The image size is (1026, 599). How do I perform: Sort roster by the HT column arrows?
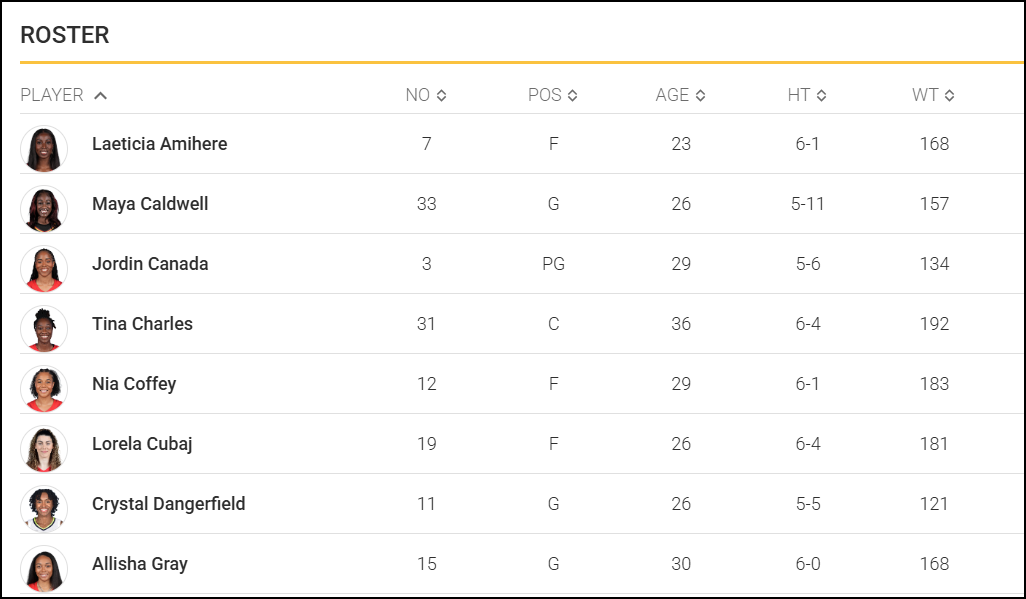coord(821,96)
